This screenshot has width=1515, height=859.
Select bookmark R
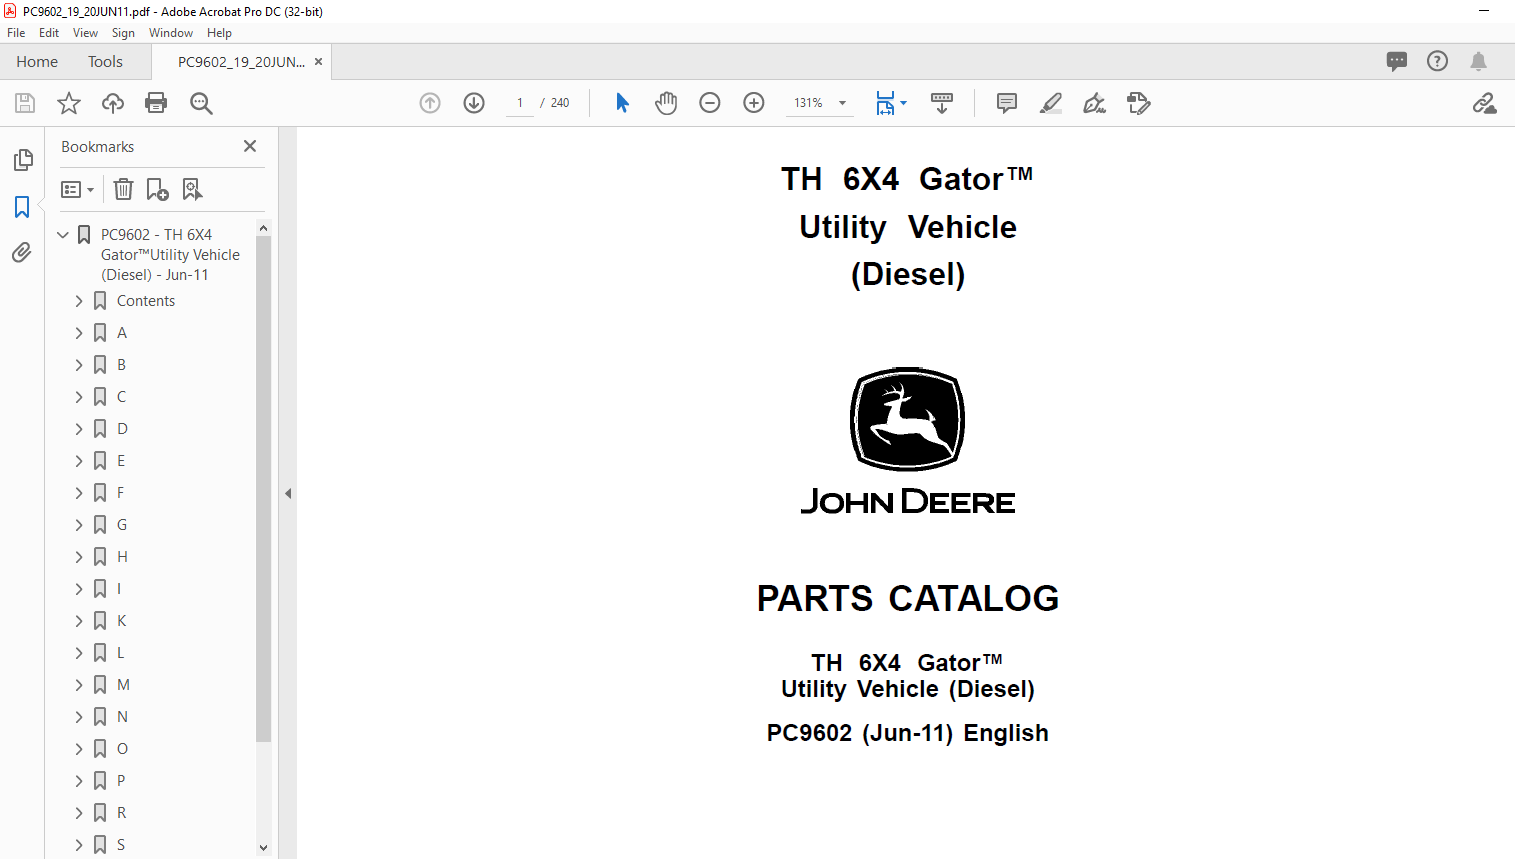[121, 813]
